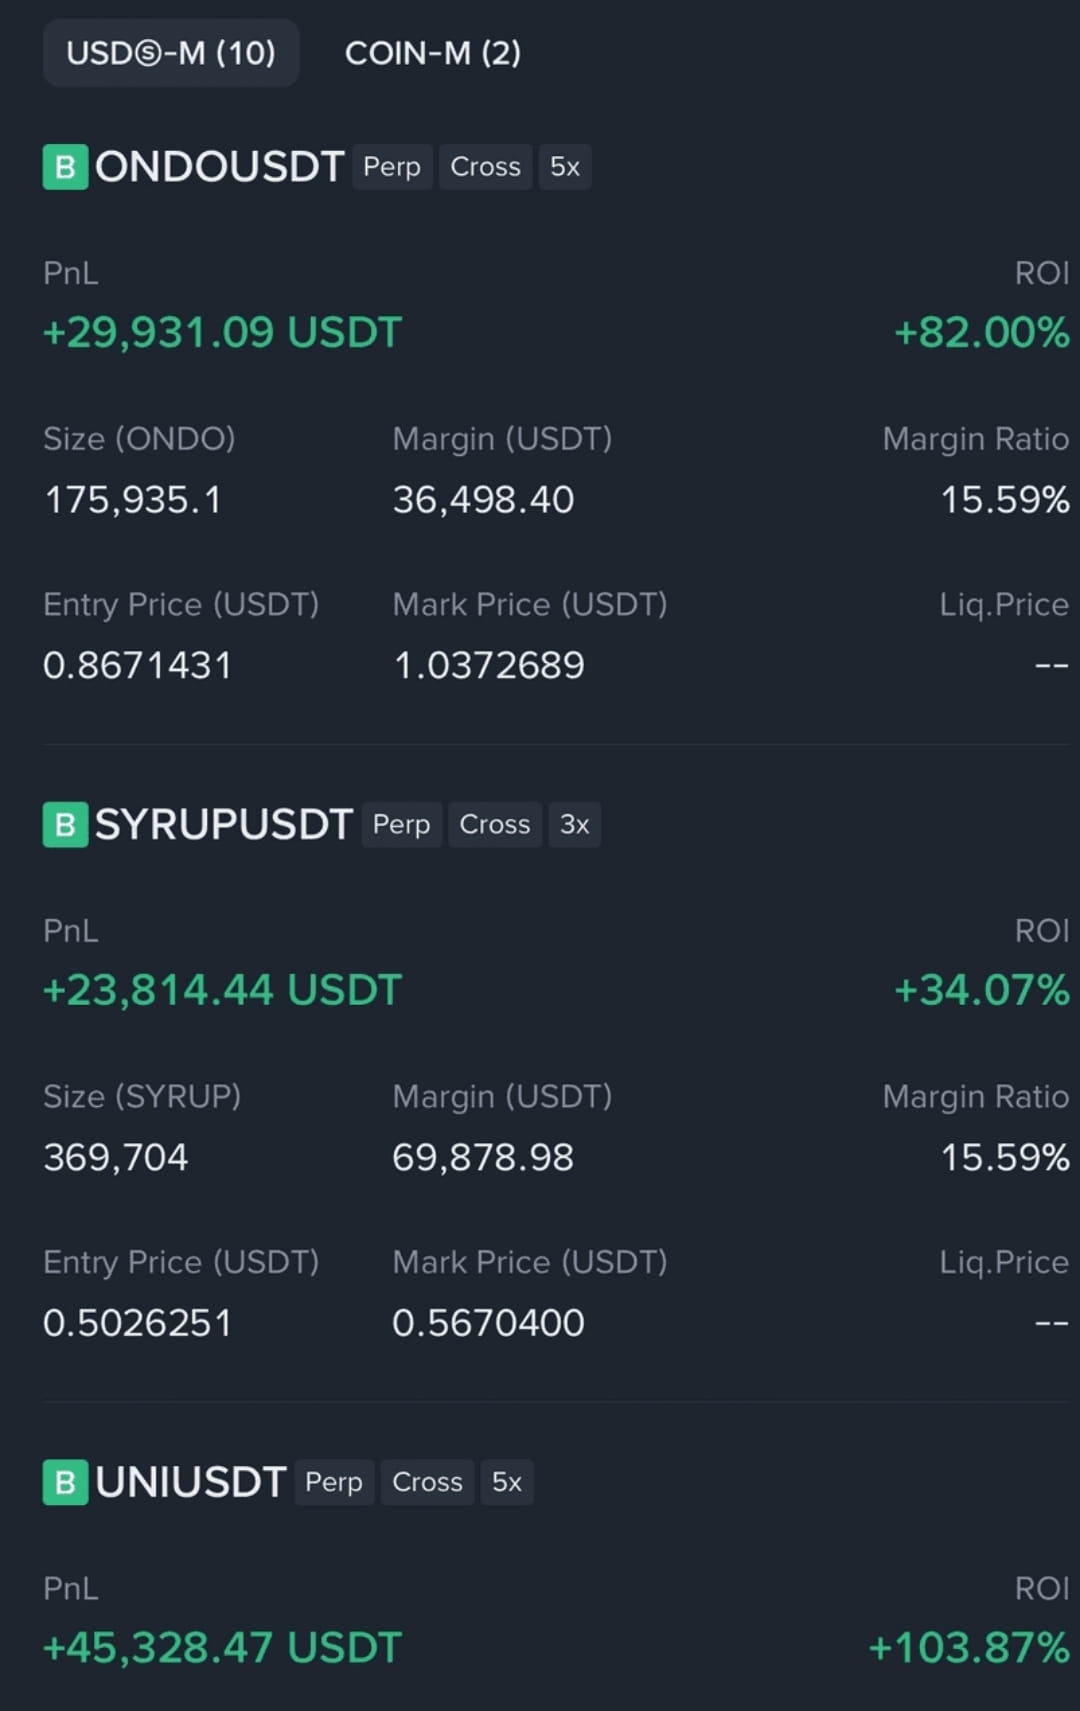Open the COIN-M (2) tab
Viewport: 1080px width, 1711px height.
coord(433,53)
